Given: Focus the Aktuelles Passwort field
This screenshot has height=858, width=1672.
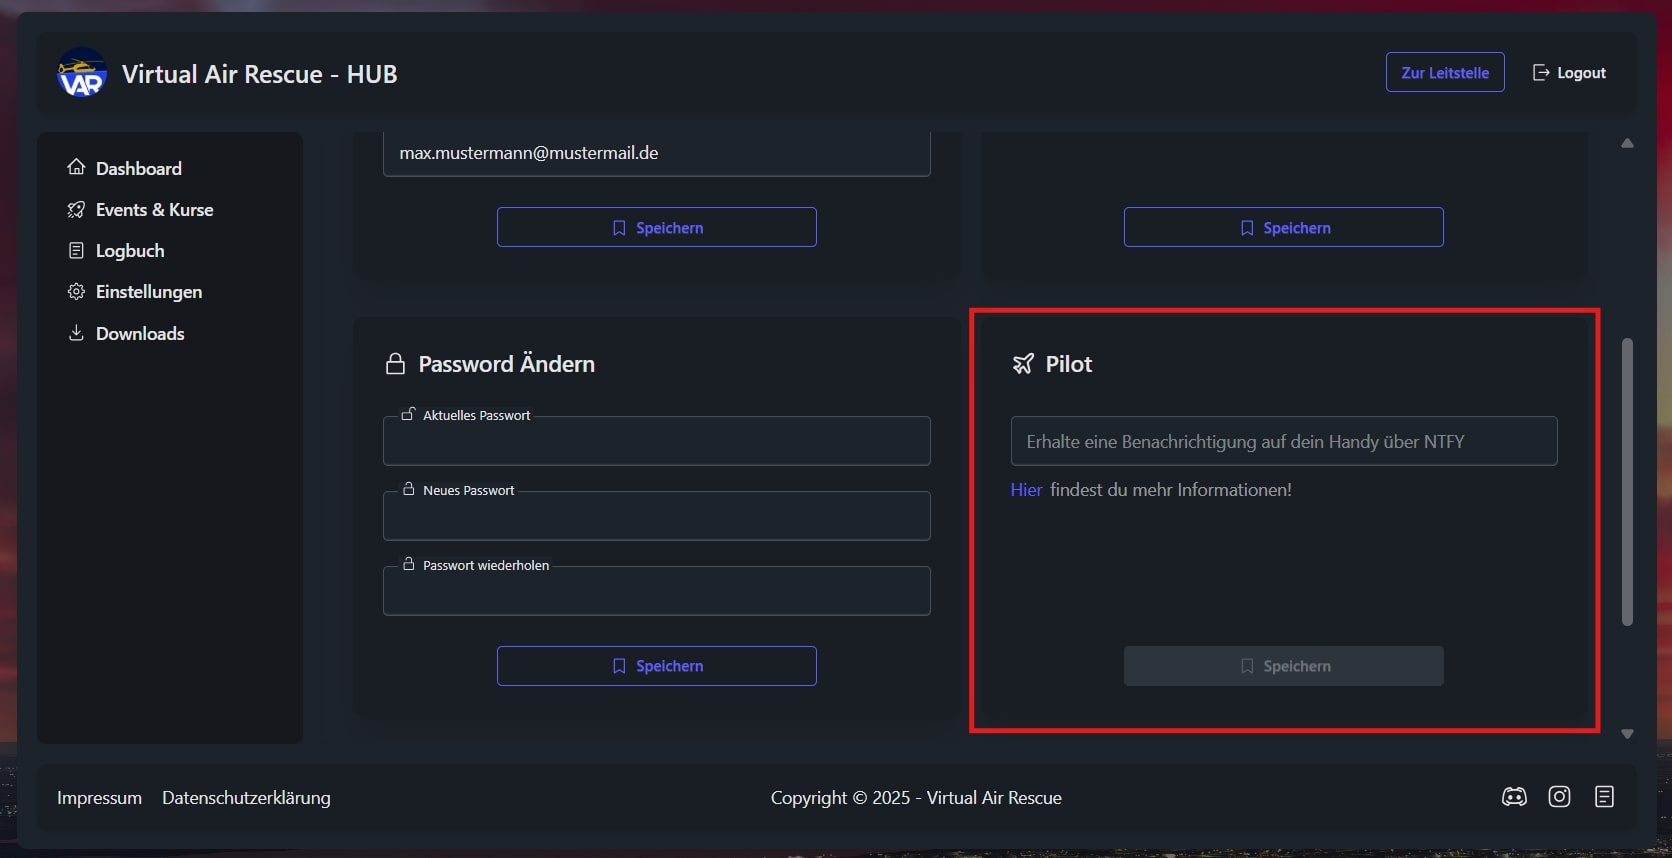Looking at the screenshot, I should click(656, 442).
